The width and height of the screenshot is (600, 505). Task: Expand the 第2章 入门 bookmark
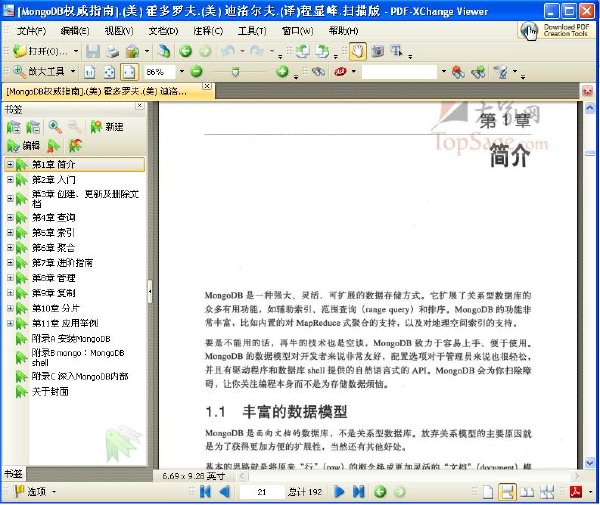click(10, 179)
